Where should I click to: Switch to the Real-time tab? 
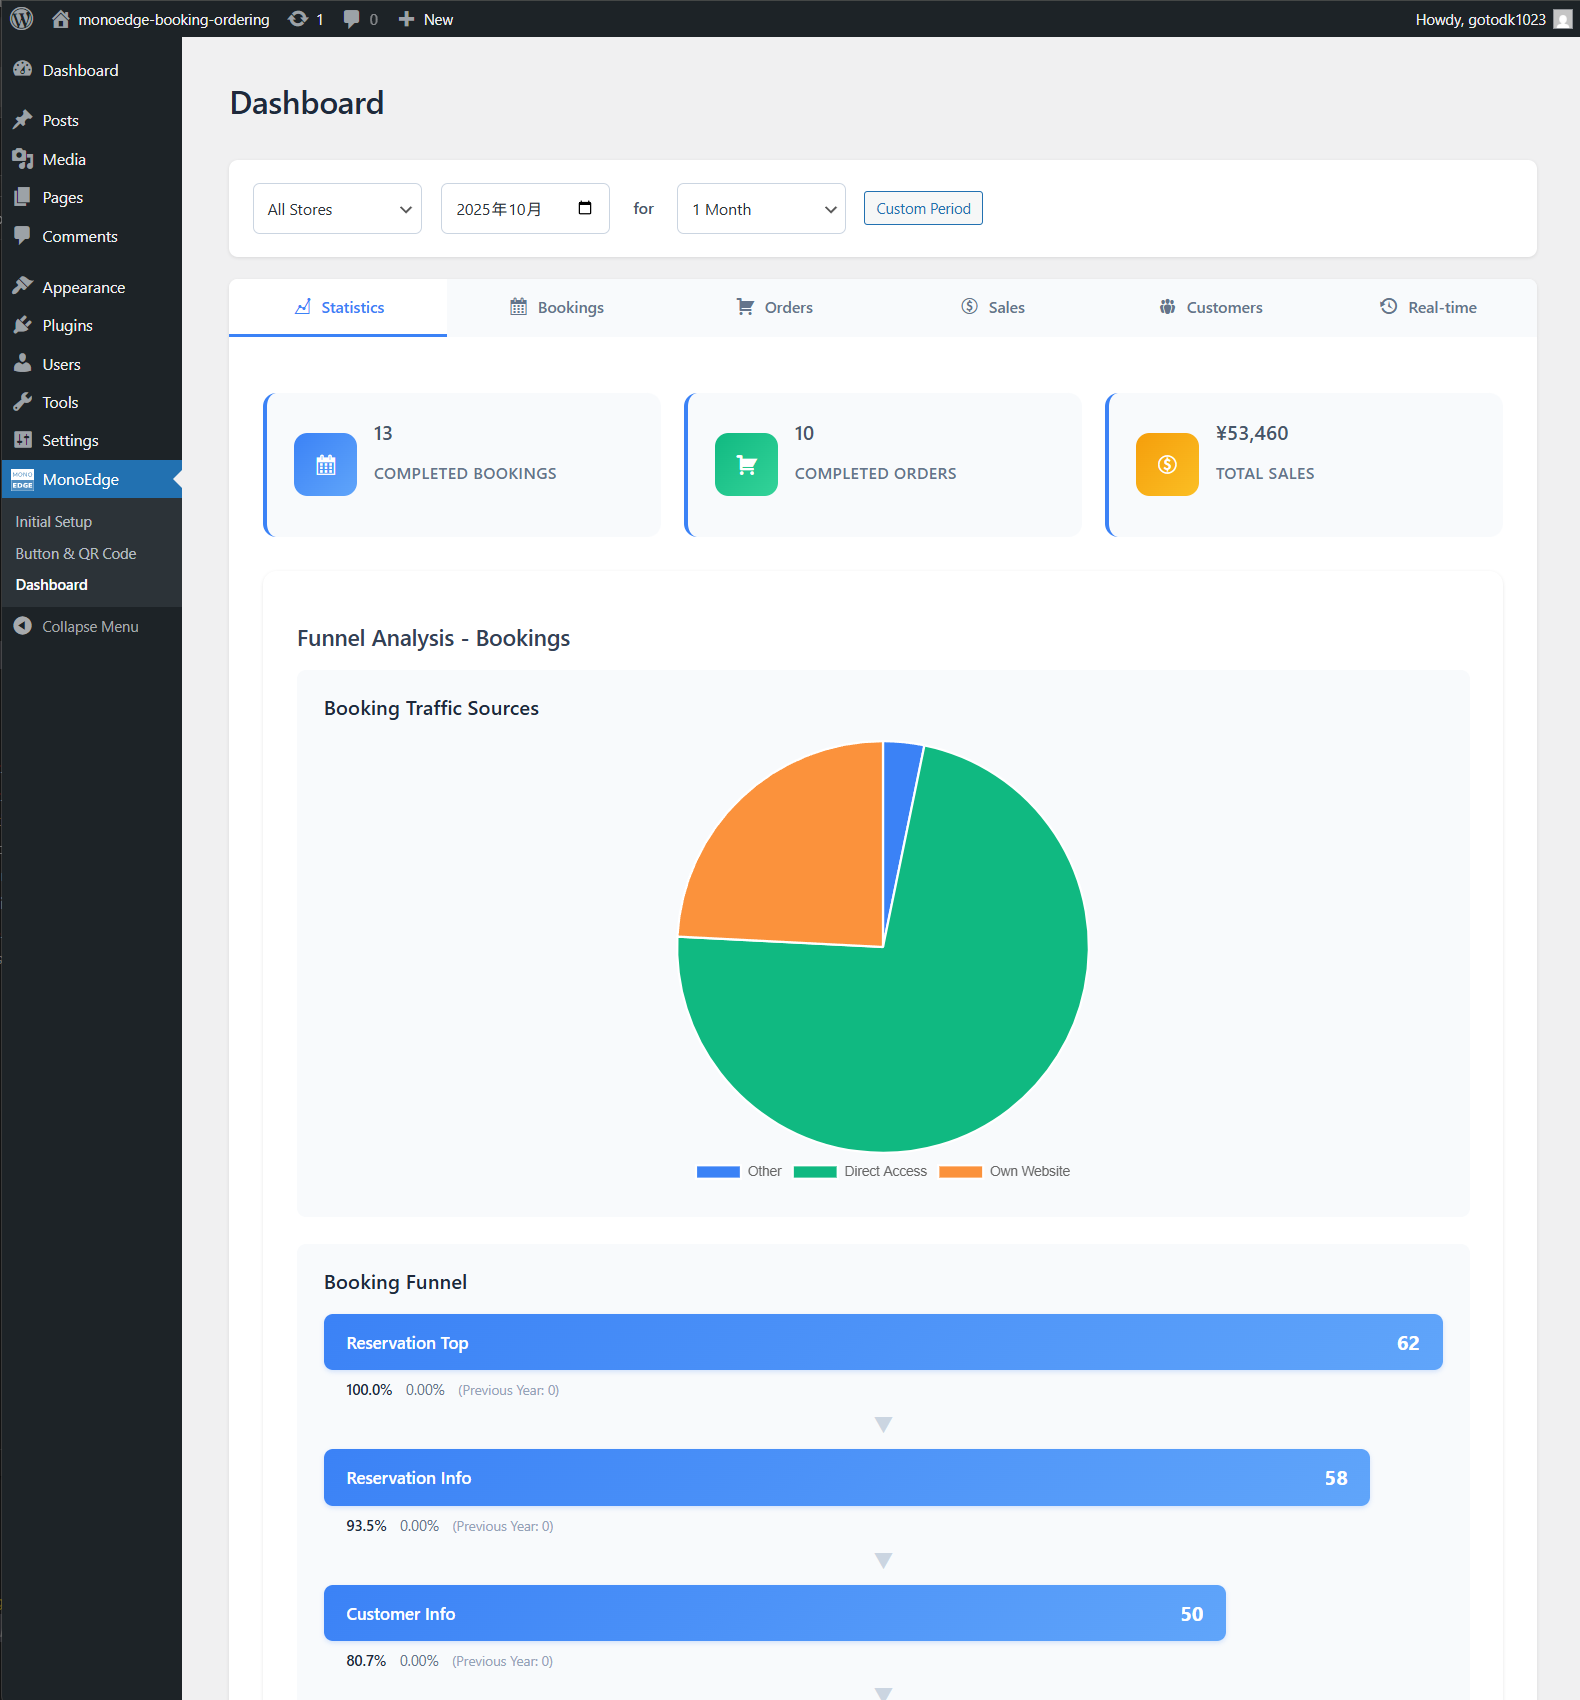(x=1428, y=308)
